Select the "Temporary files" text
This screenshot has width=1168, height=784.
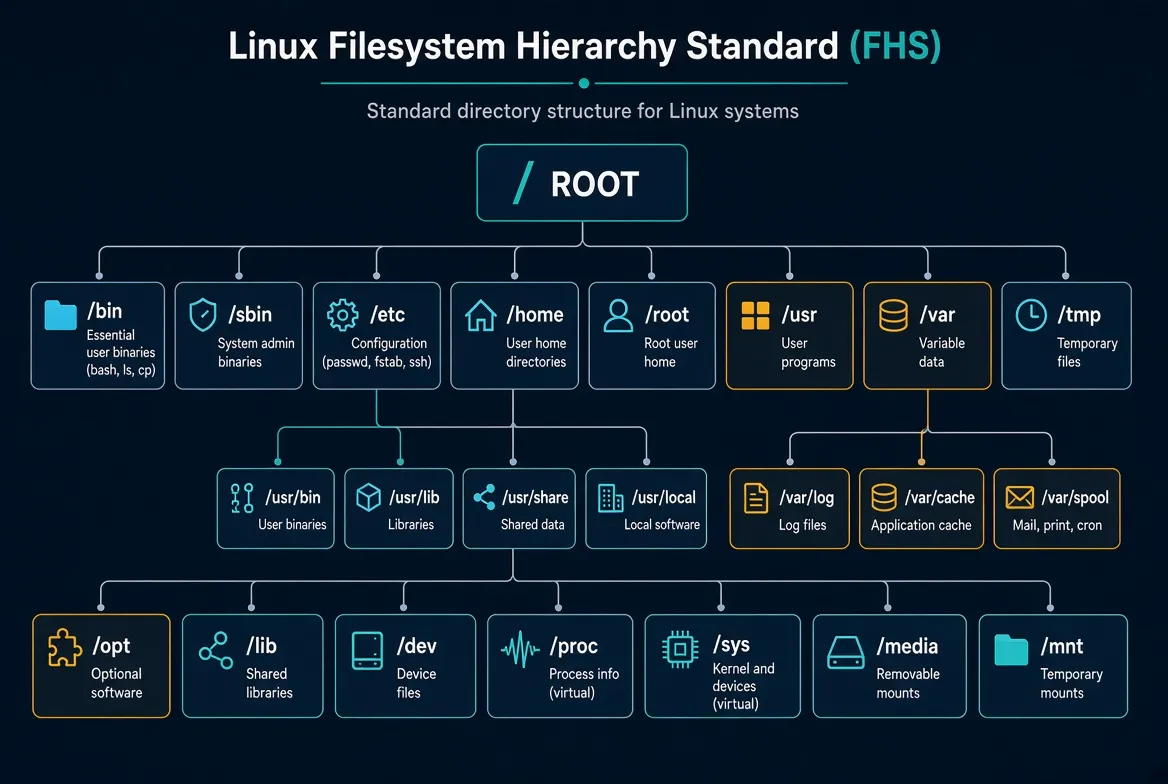coord(1088,353)
